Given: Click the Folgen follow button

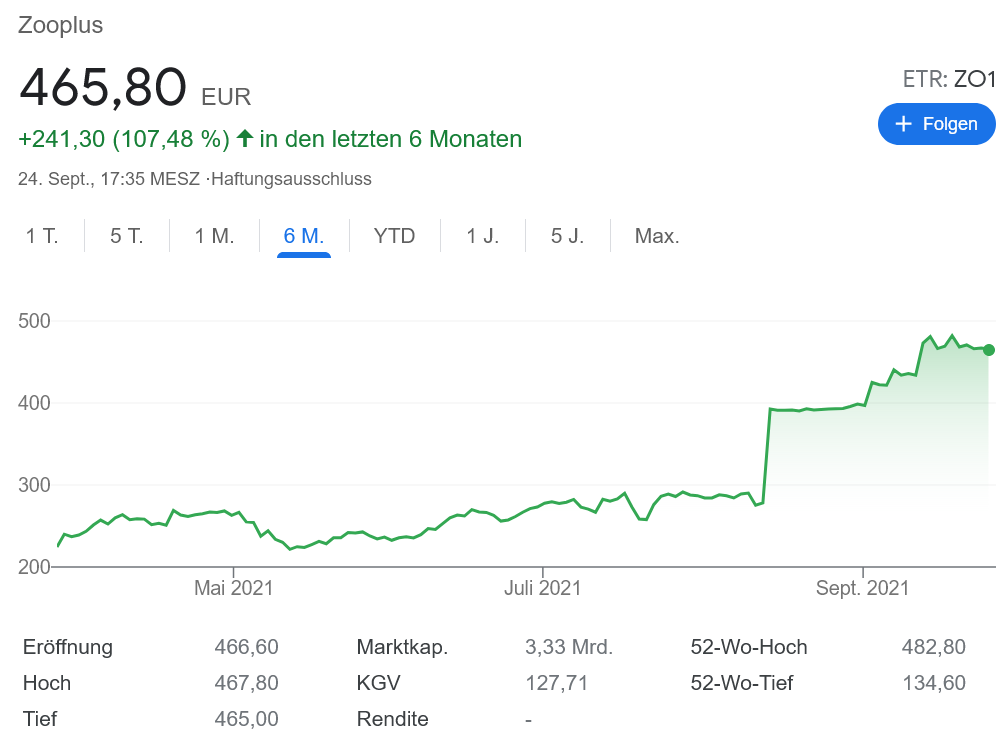Looking at the screenshot, I should point(936,124).
